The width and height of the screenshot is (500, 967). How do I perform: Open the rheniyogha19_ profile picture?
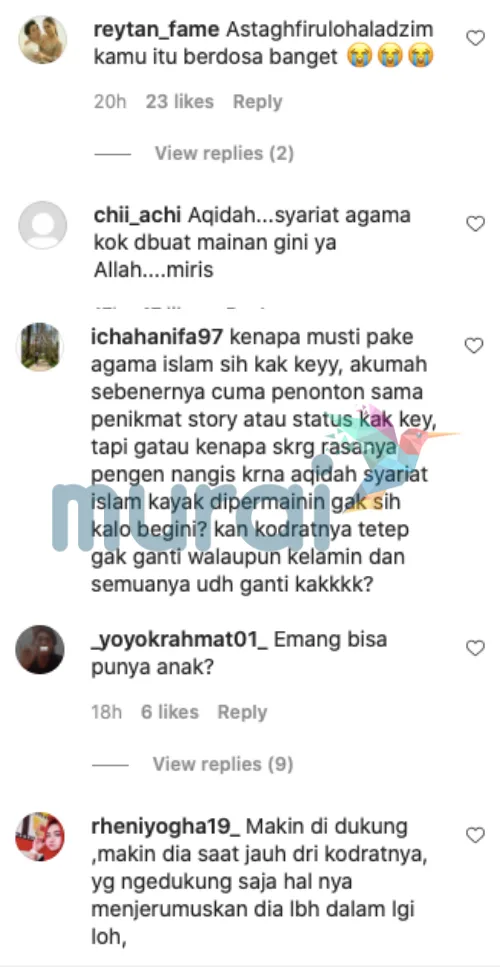[40, 836]
